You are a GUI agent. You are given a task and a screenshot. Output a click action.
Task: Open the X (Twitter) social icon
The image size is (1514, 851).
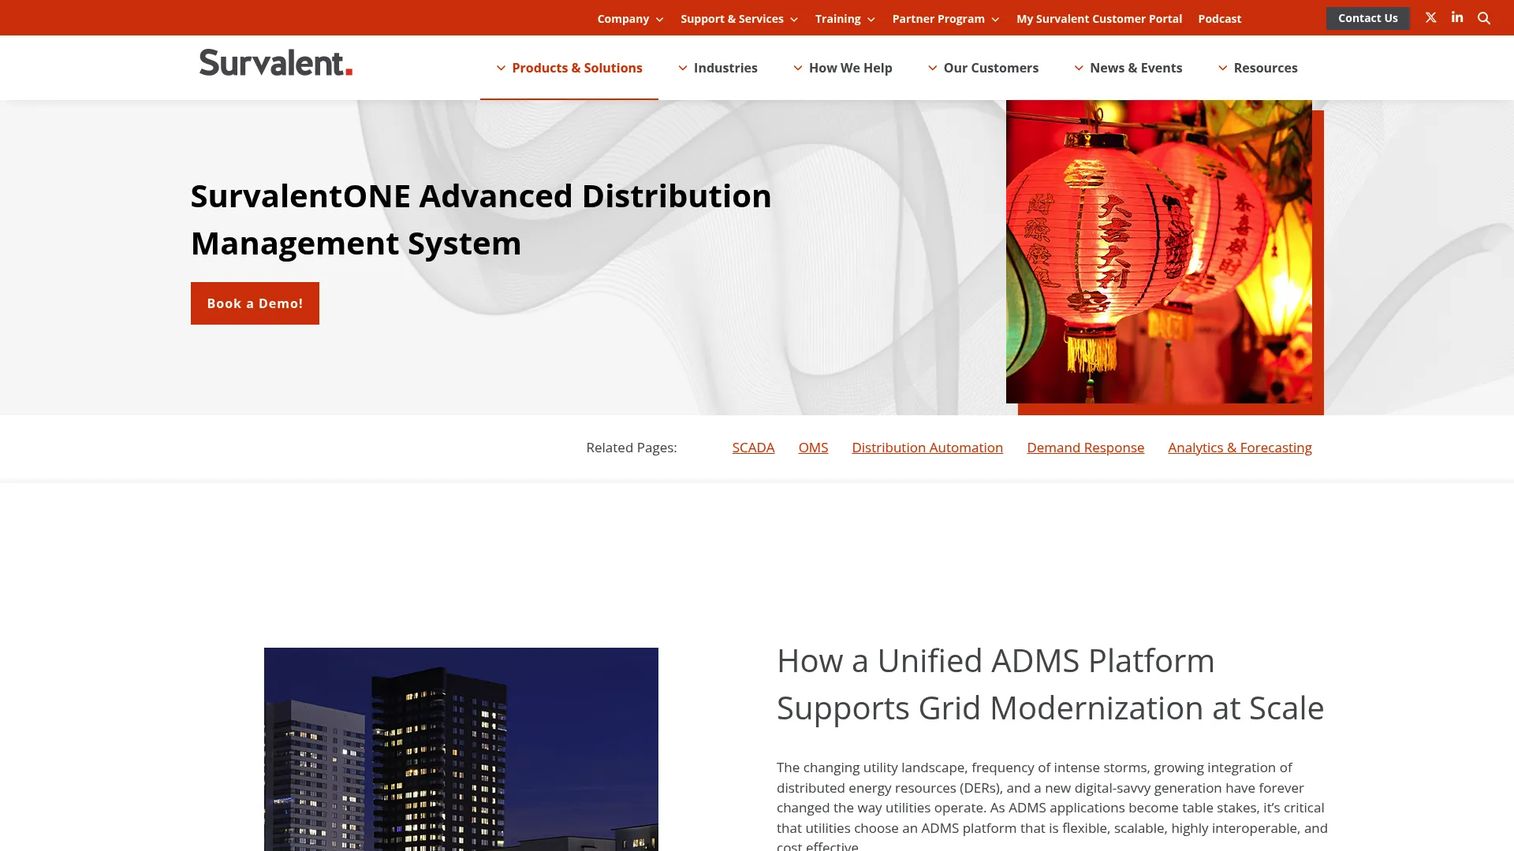pos(1431,18)
